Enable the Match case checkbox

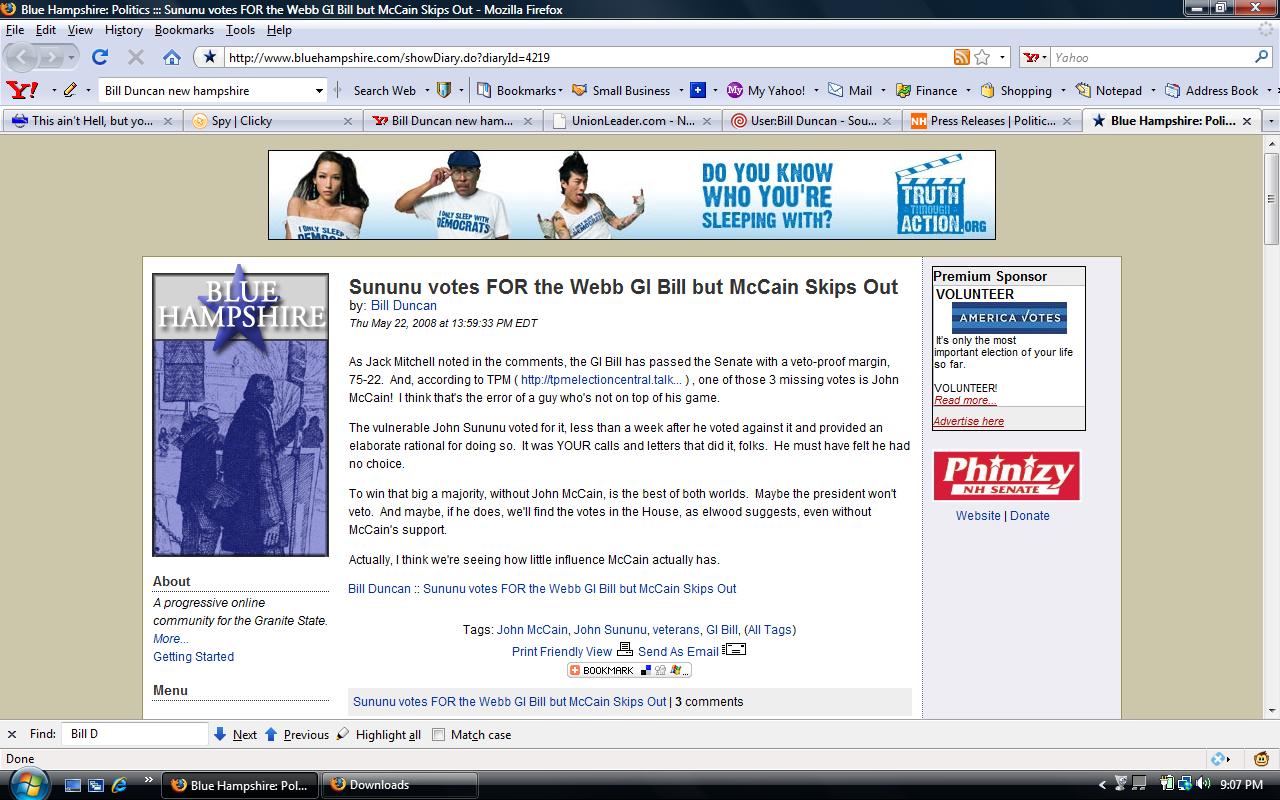pyautogui.click(x=438, y=734)
